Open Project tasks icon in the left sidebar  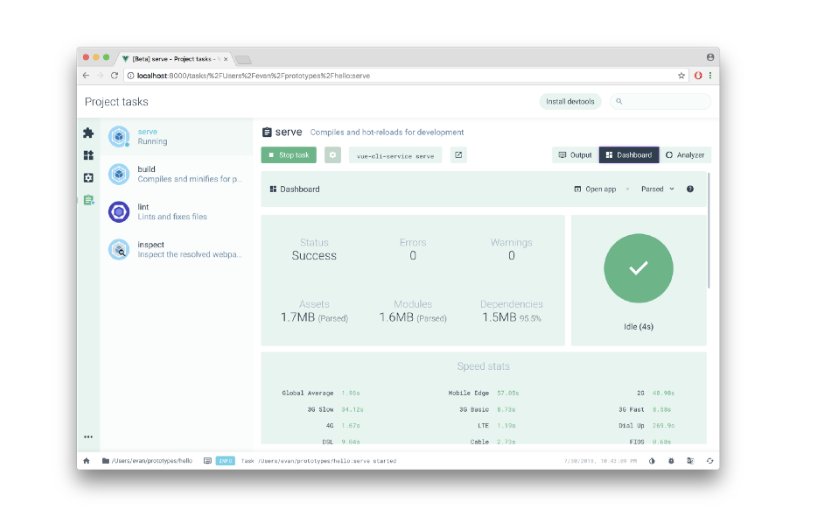tap(88, 200)
